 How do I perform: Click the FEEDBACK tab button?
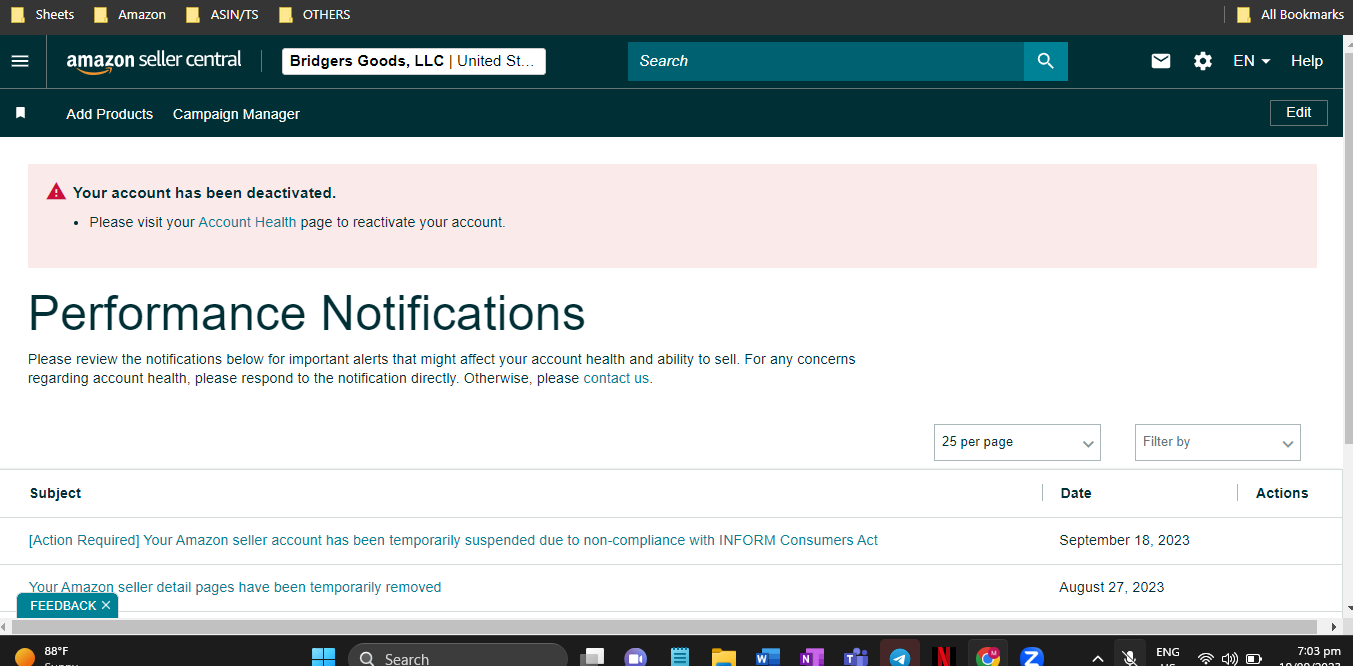click(x=62, y=606)
